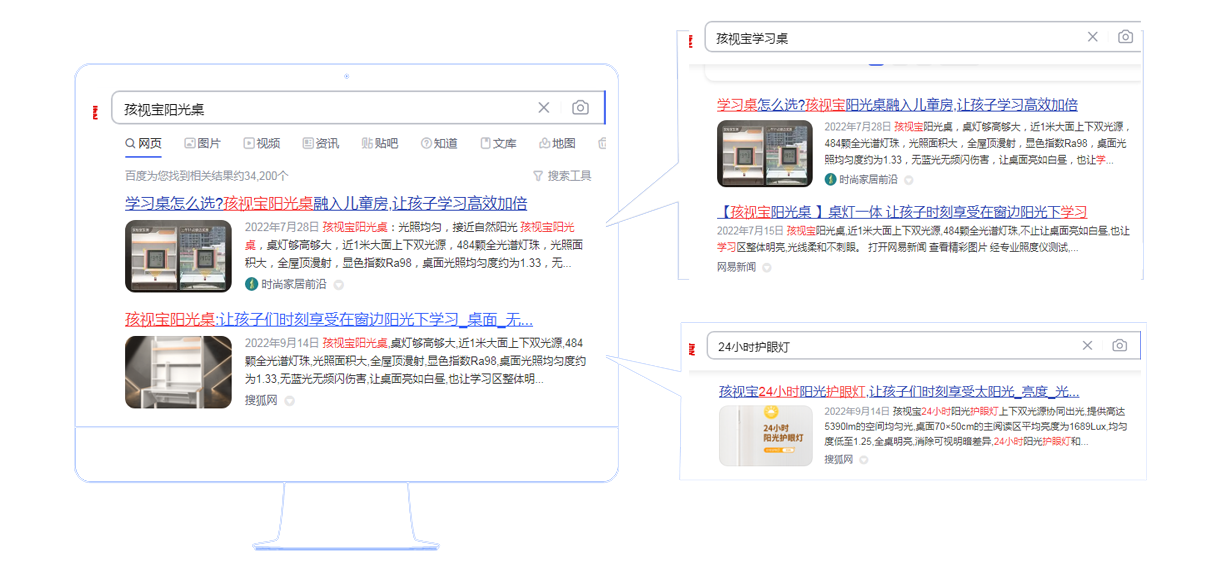The height and width of the screenshot is (573, 1211).
Task: Switch to the 视频 tab
Action: coord(262,144)
